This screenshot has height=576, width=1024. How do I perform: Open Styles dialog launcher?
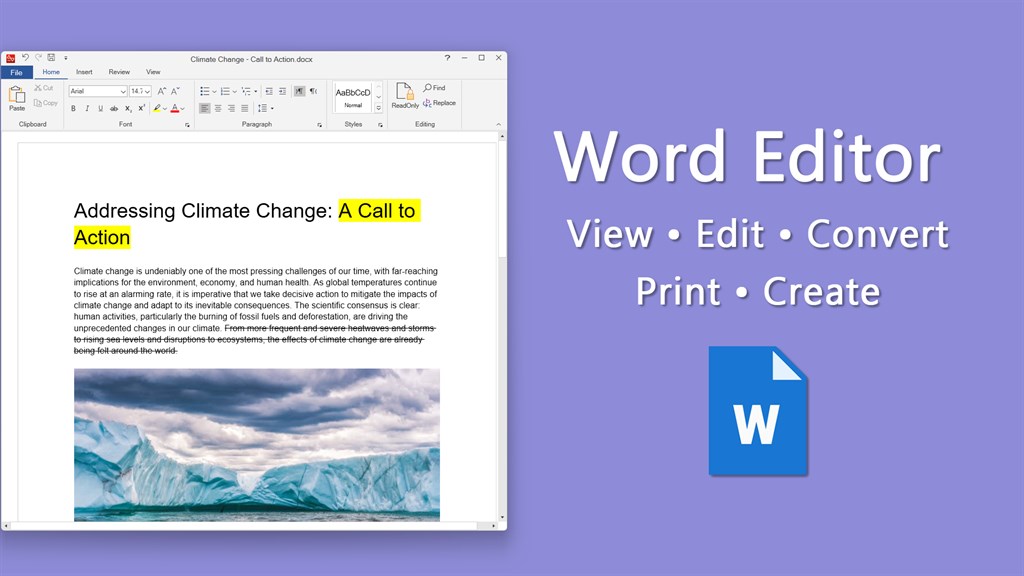click(x=380, y=125)
